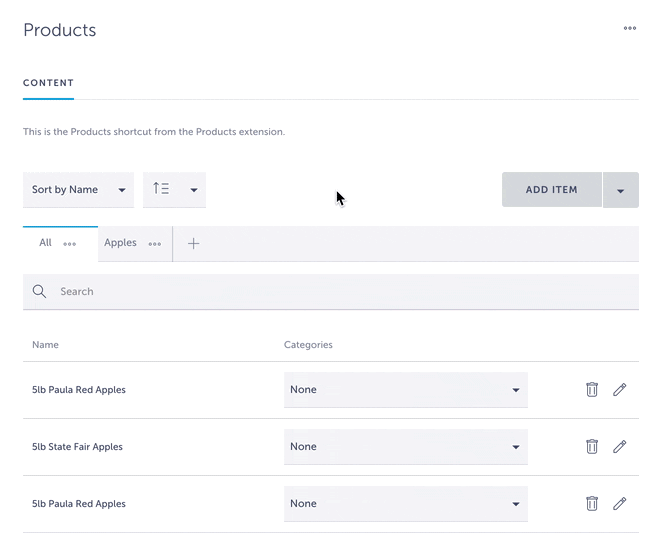The image size is (660, 548).
Task: Delete the 5lb State Fair Apples item
Action: 592,446
